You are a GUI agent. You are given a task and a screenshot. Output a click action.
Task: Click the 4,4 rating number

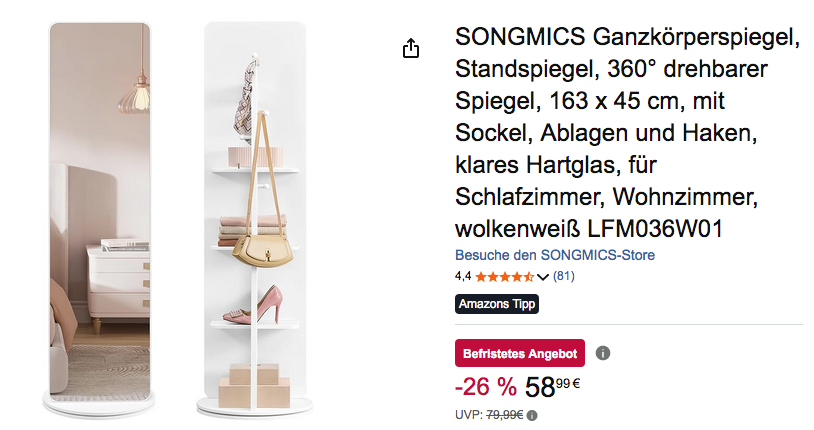[x=463, y=276]
